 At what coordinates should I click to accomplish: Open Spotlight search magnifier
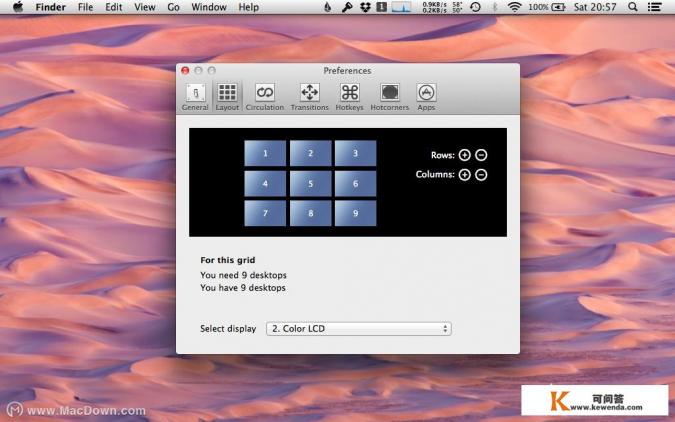tap(633, 7)
